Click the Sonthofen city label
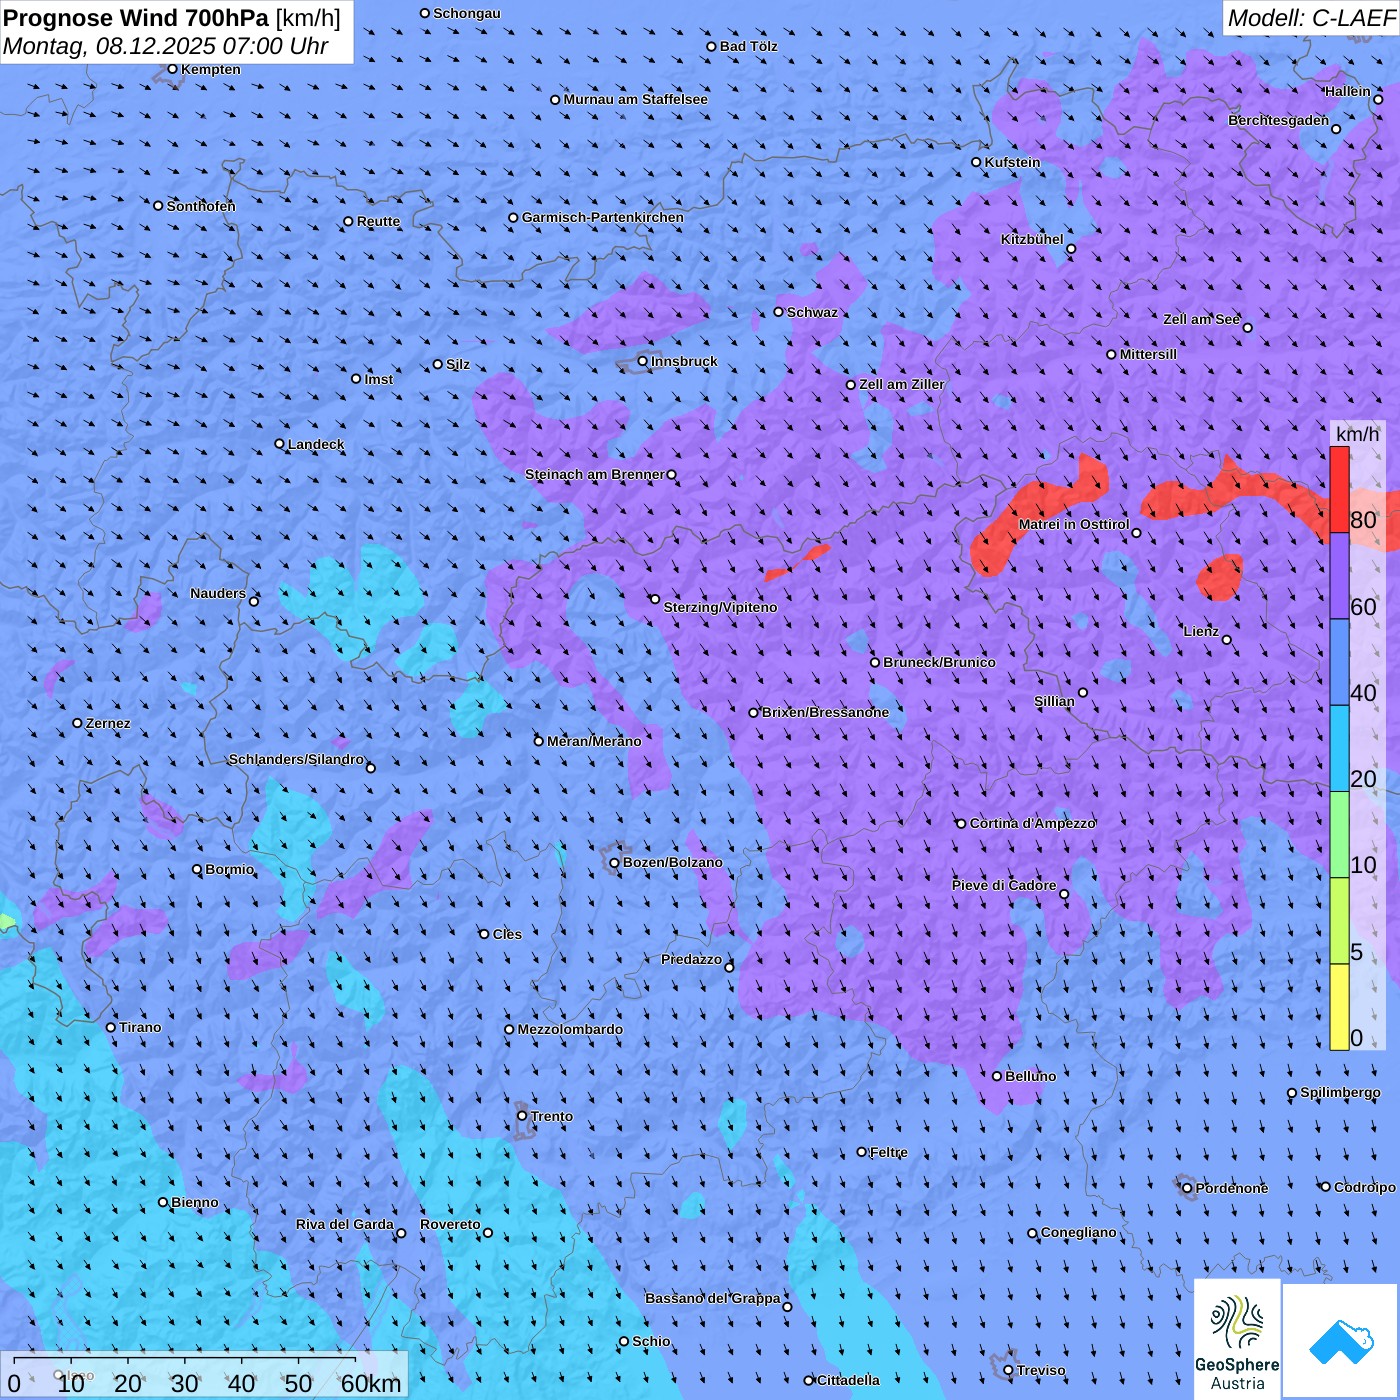 pos(201,206)
